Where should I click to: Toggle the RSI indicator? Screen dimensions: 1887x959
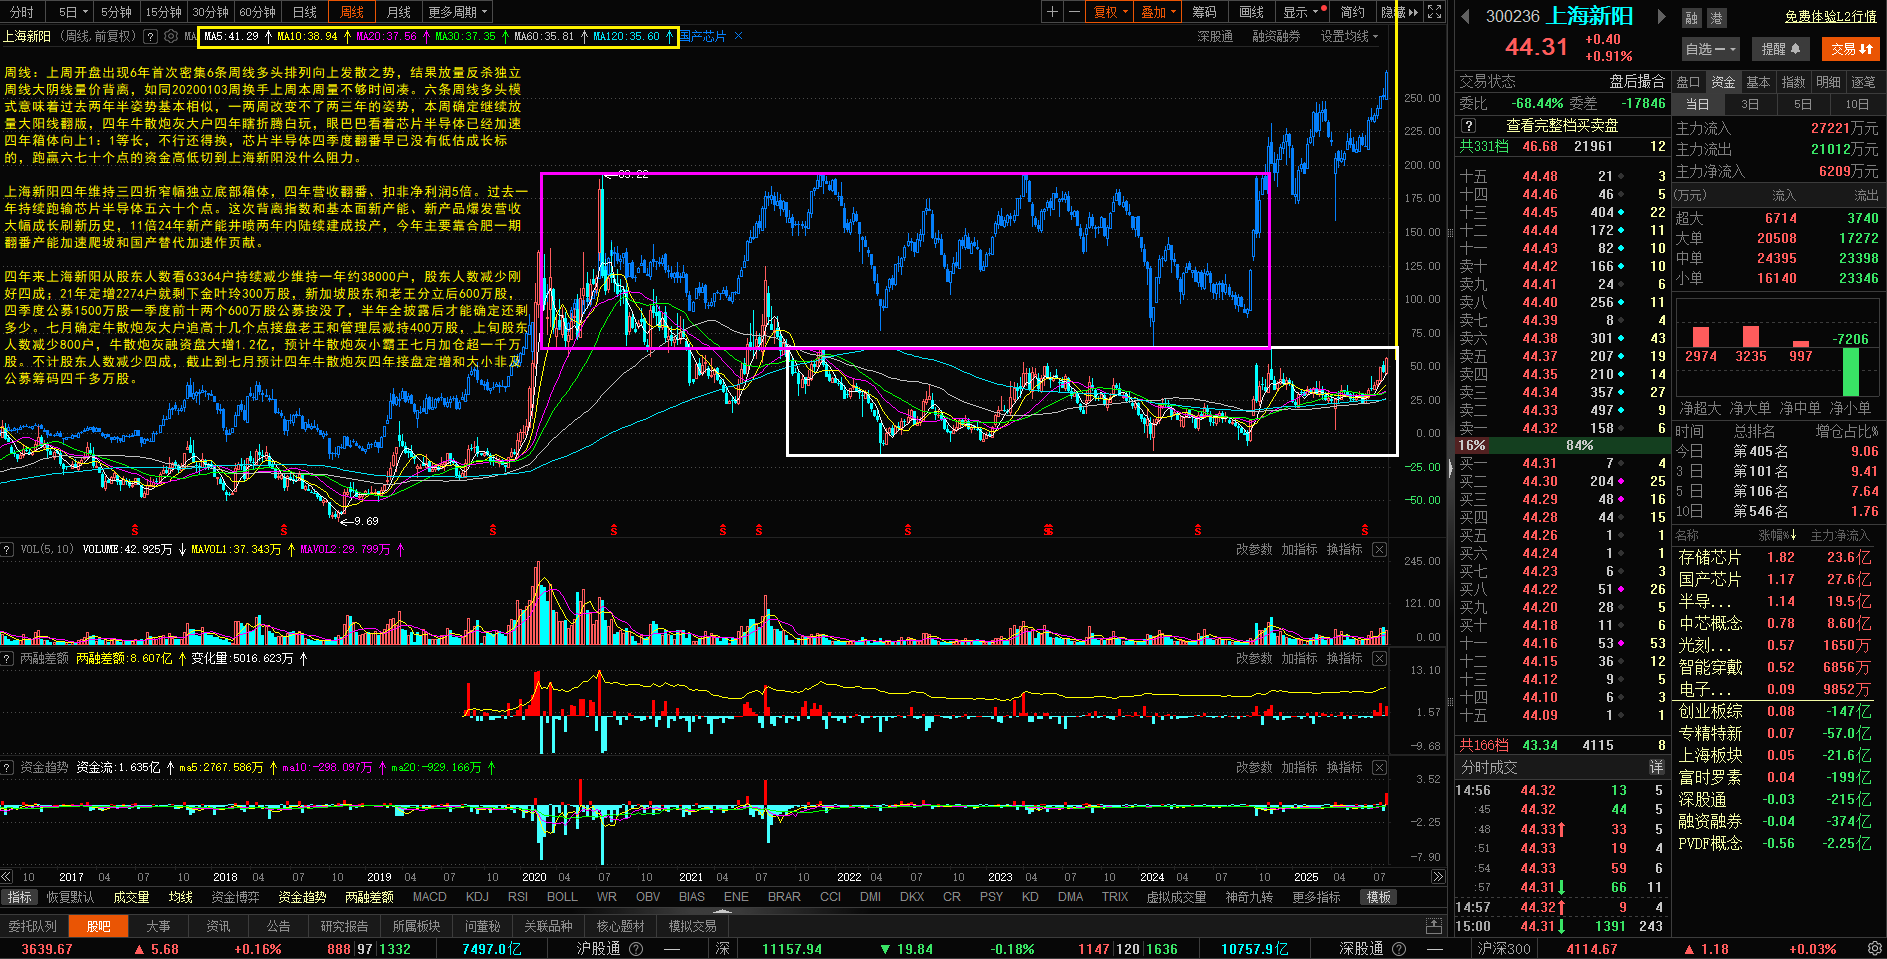point(518,897)
